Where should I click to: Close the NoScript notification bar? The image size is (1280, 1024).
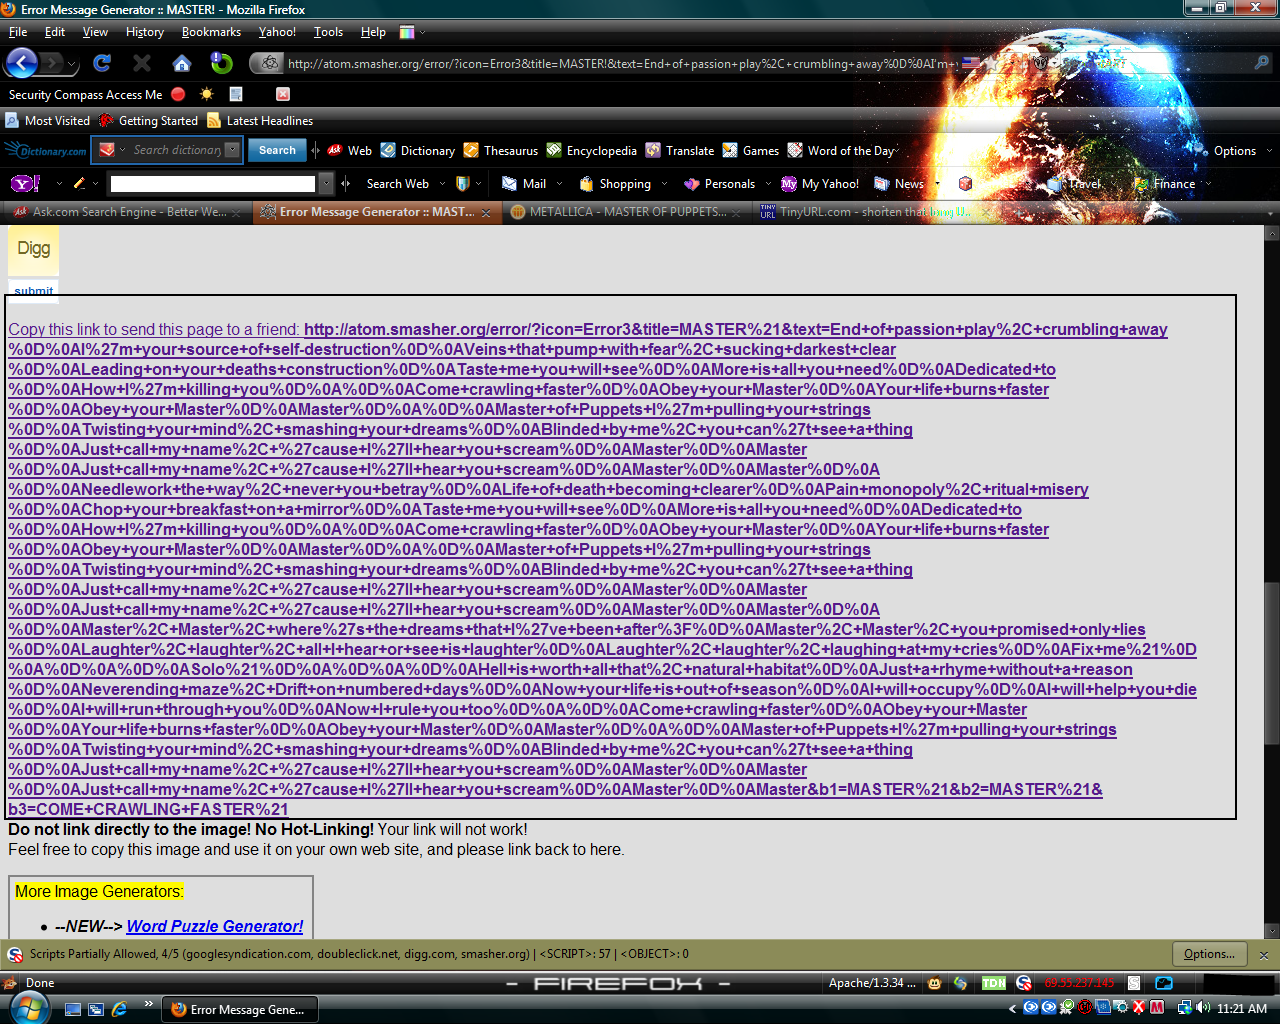point(1264,955)
